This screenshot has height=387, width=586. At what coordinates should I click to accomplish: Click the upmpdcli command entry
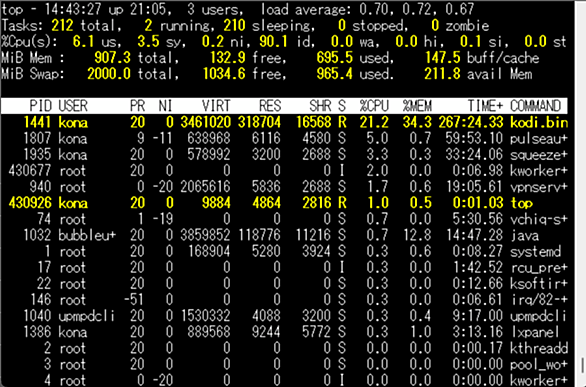tap(538, 316)
